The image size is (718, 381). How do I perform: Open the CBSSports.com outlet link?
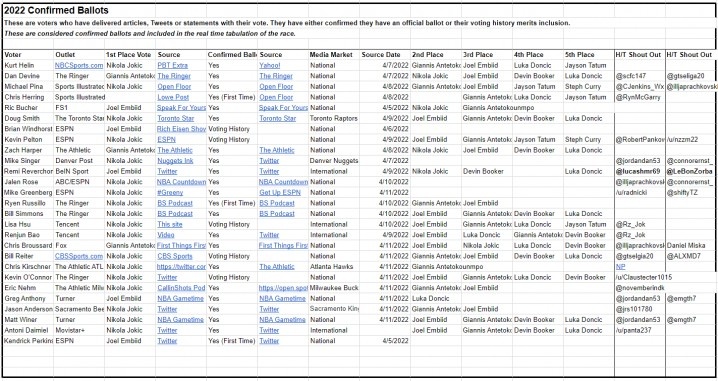tap(79, 256)
